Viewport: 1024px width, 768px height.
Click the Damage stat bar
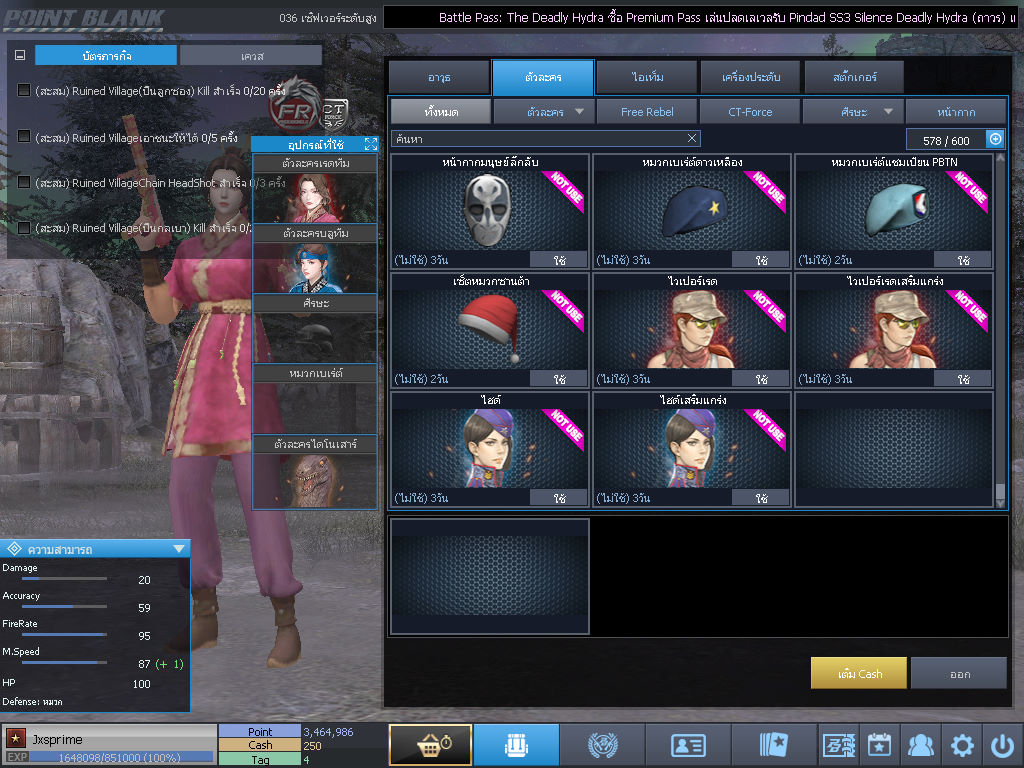click(64, 579)
